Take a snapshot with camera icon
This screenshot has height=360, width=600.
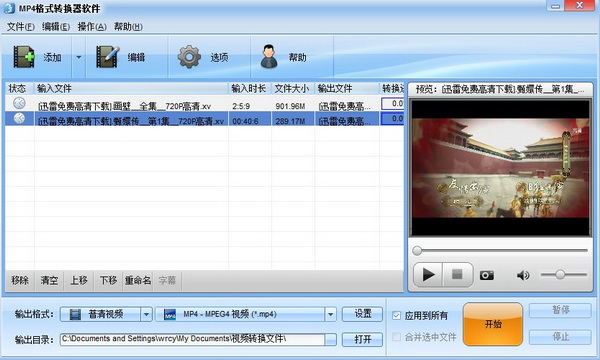tap(486, 275)
